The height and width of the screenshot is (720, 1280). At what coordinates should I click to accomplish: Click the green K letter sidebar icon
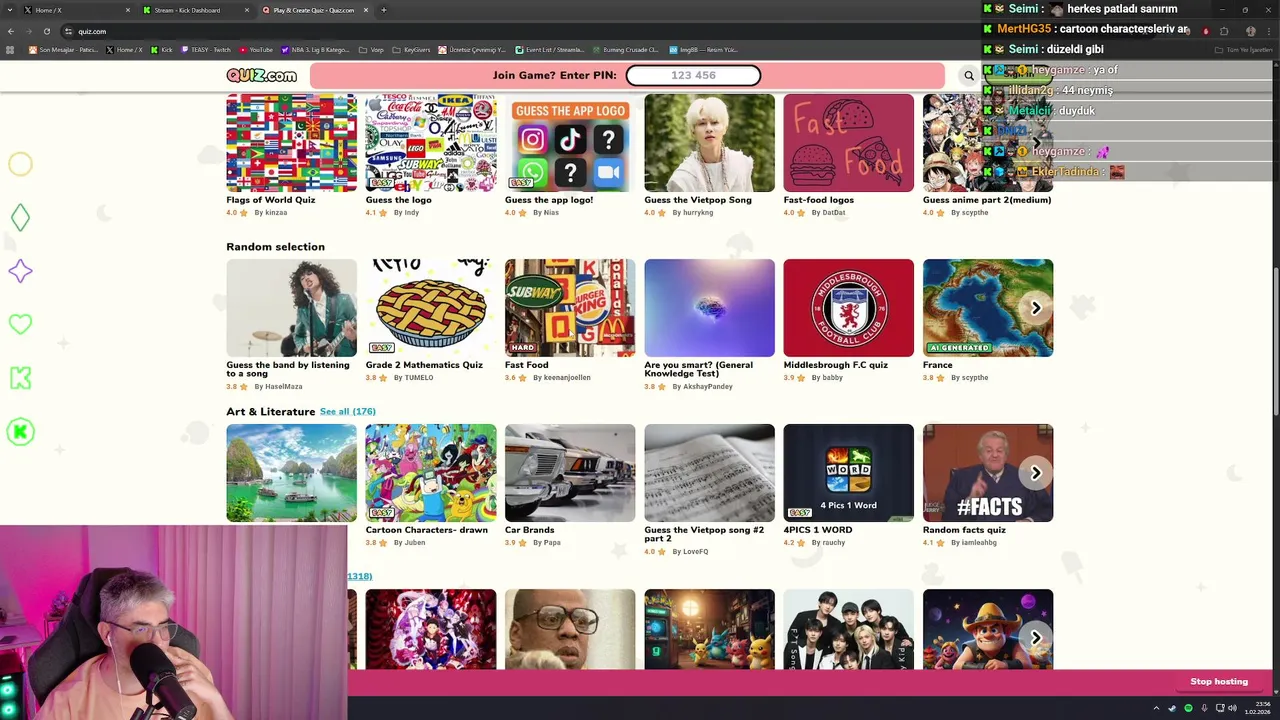20,377
